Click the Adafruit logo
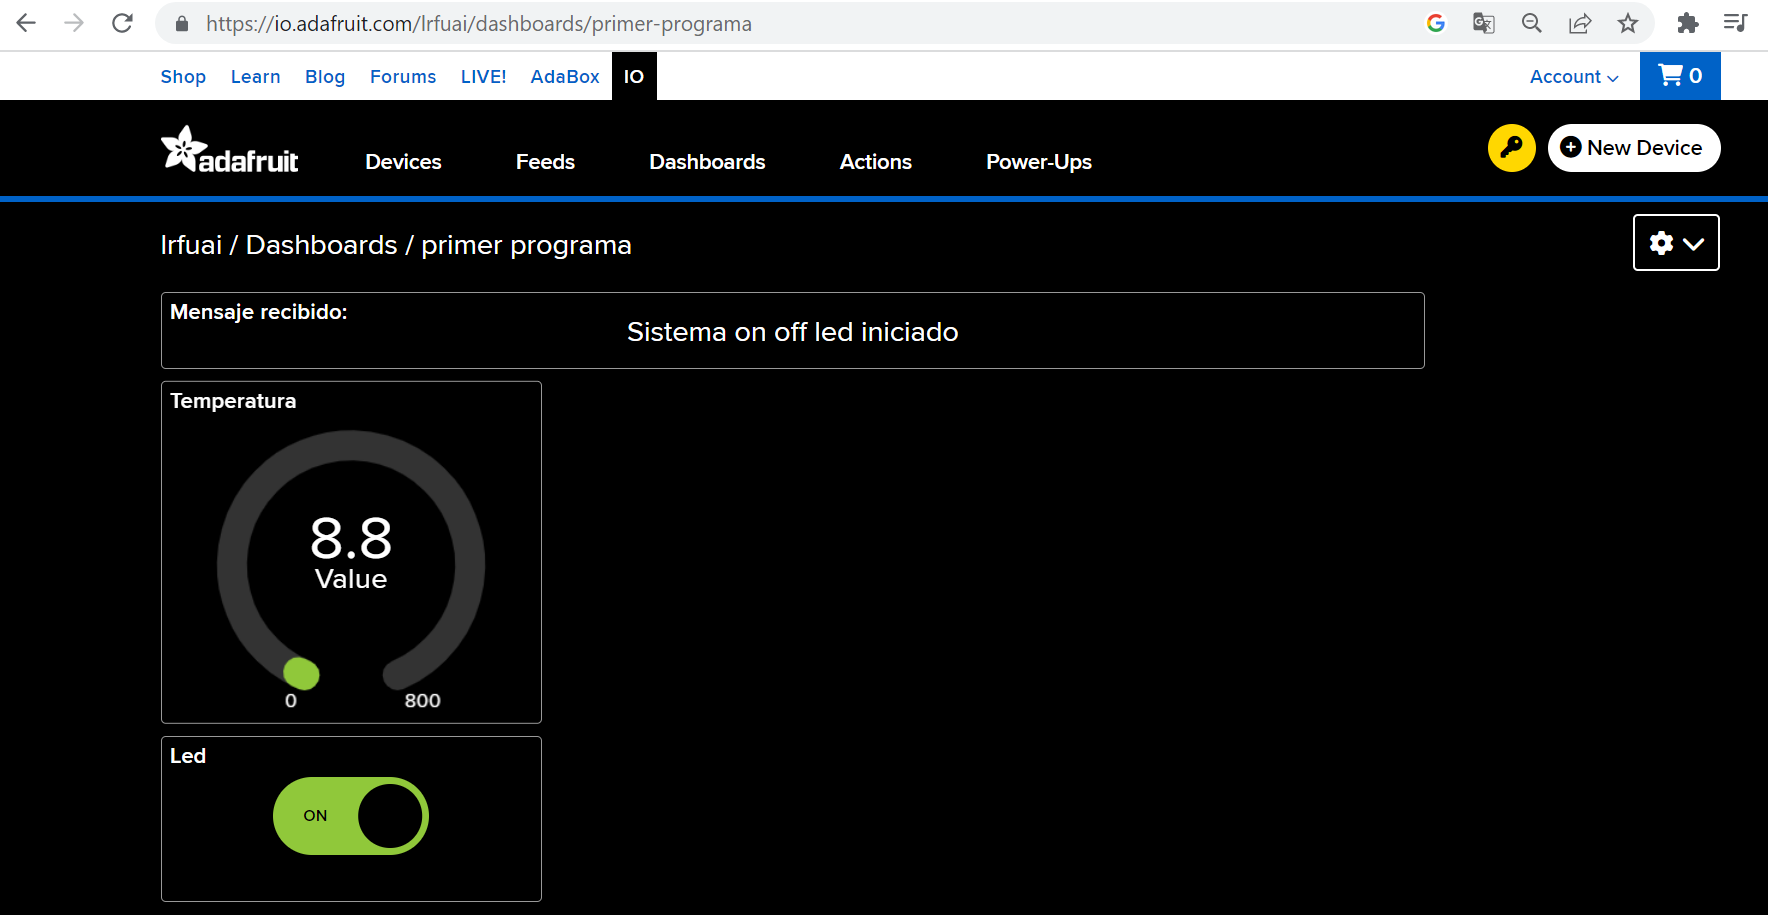 click(x=230, y=150)
